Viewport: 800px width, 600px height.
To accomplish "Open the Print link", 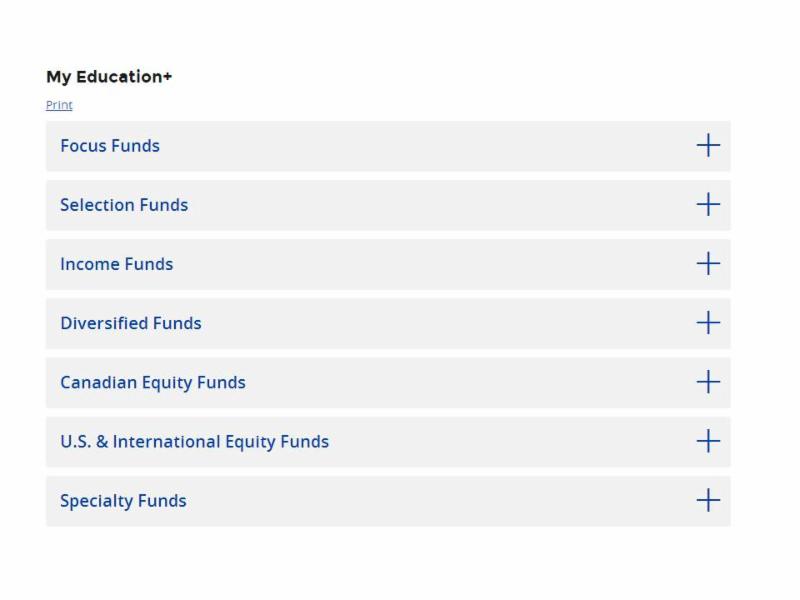I will (x=59, y=105).
